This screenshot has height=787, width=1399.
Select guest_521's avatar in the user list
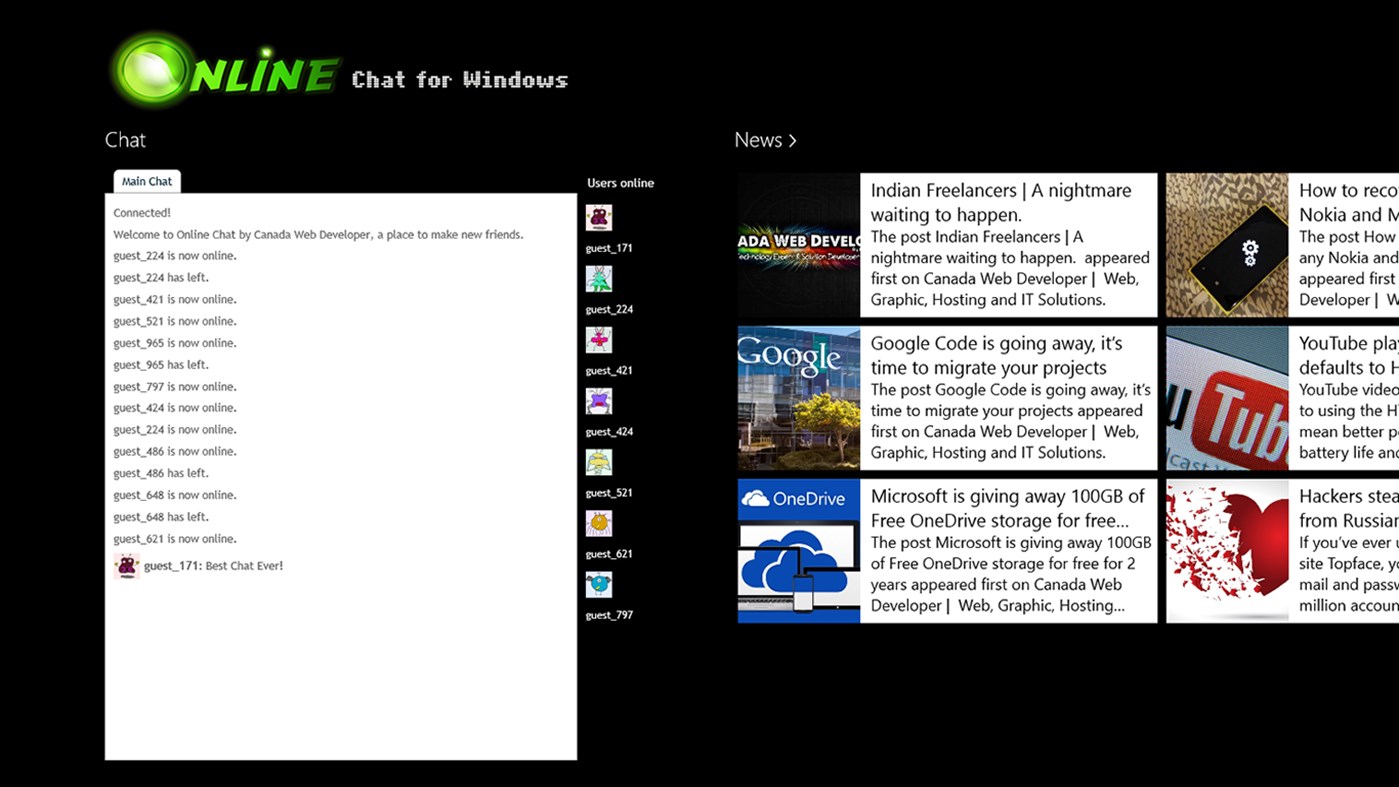(x=599, y=462)
